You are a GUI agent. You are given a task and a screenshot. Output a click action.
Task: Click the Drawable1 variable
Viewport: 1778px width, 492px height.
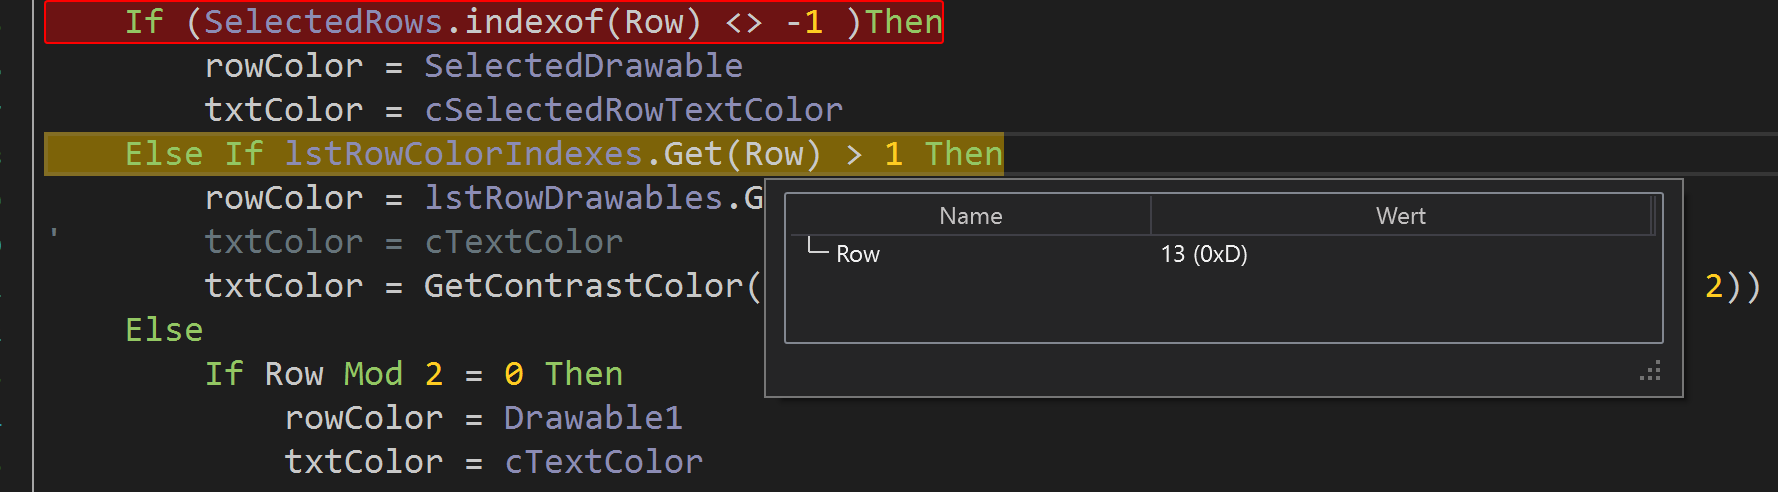click(x=593, y=418)
